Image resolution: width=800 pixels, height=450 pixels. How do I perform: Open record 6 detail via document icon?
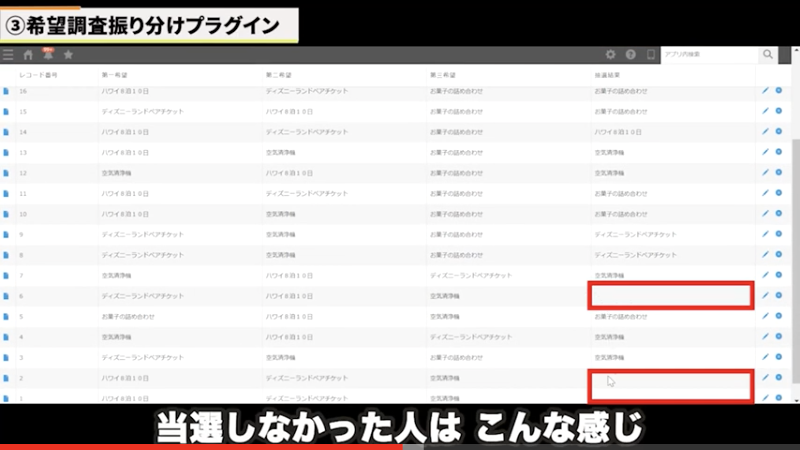[5, 296]
